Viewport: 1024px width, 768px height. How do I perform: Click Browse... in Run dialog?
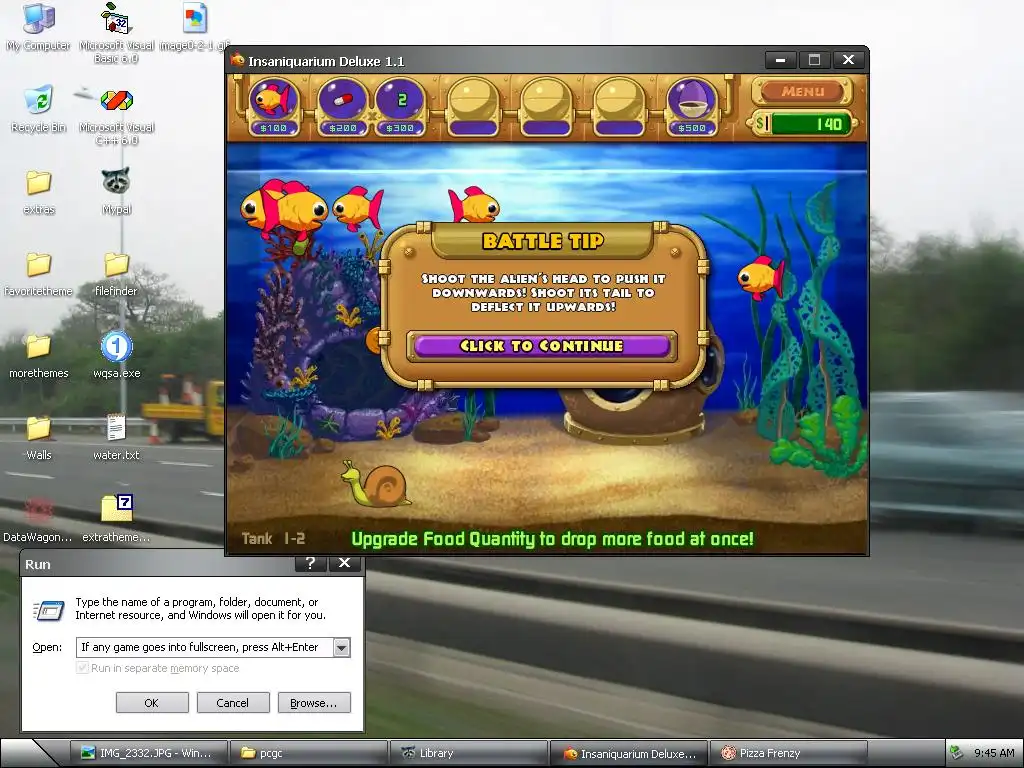(313, 703)
